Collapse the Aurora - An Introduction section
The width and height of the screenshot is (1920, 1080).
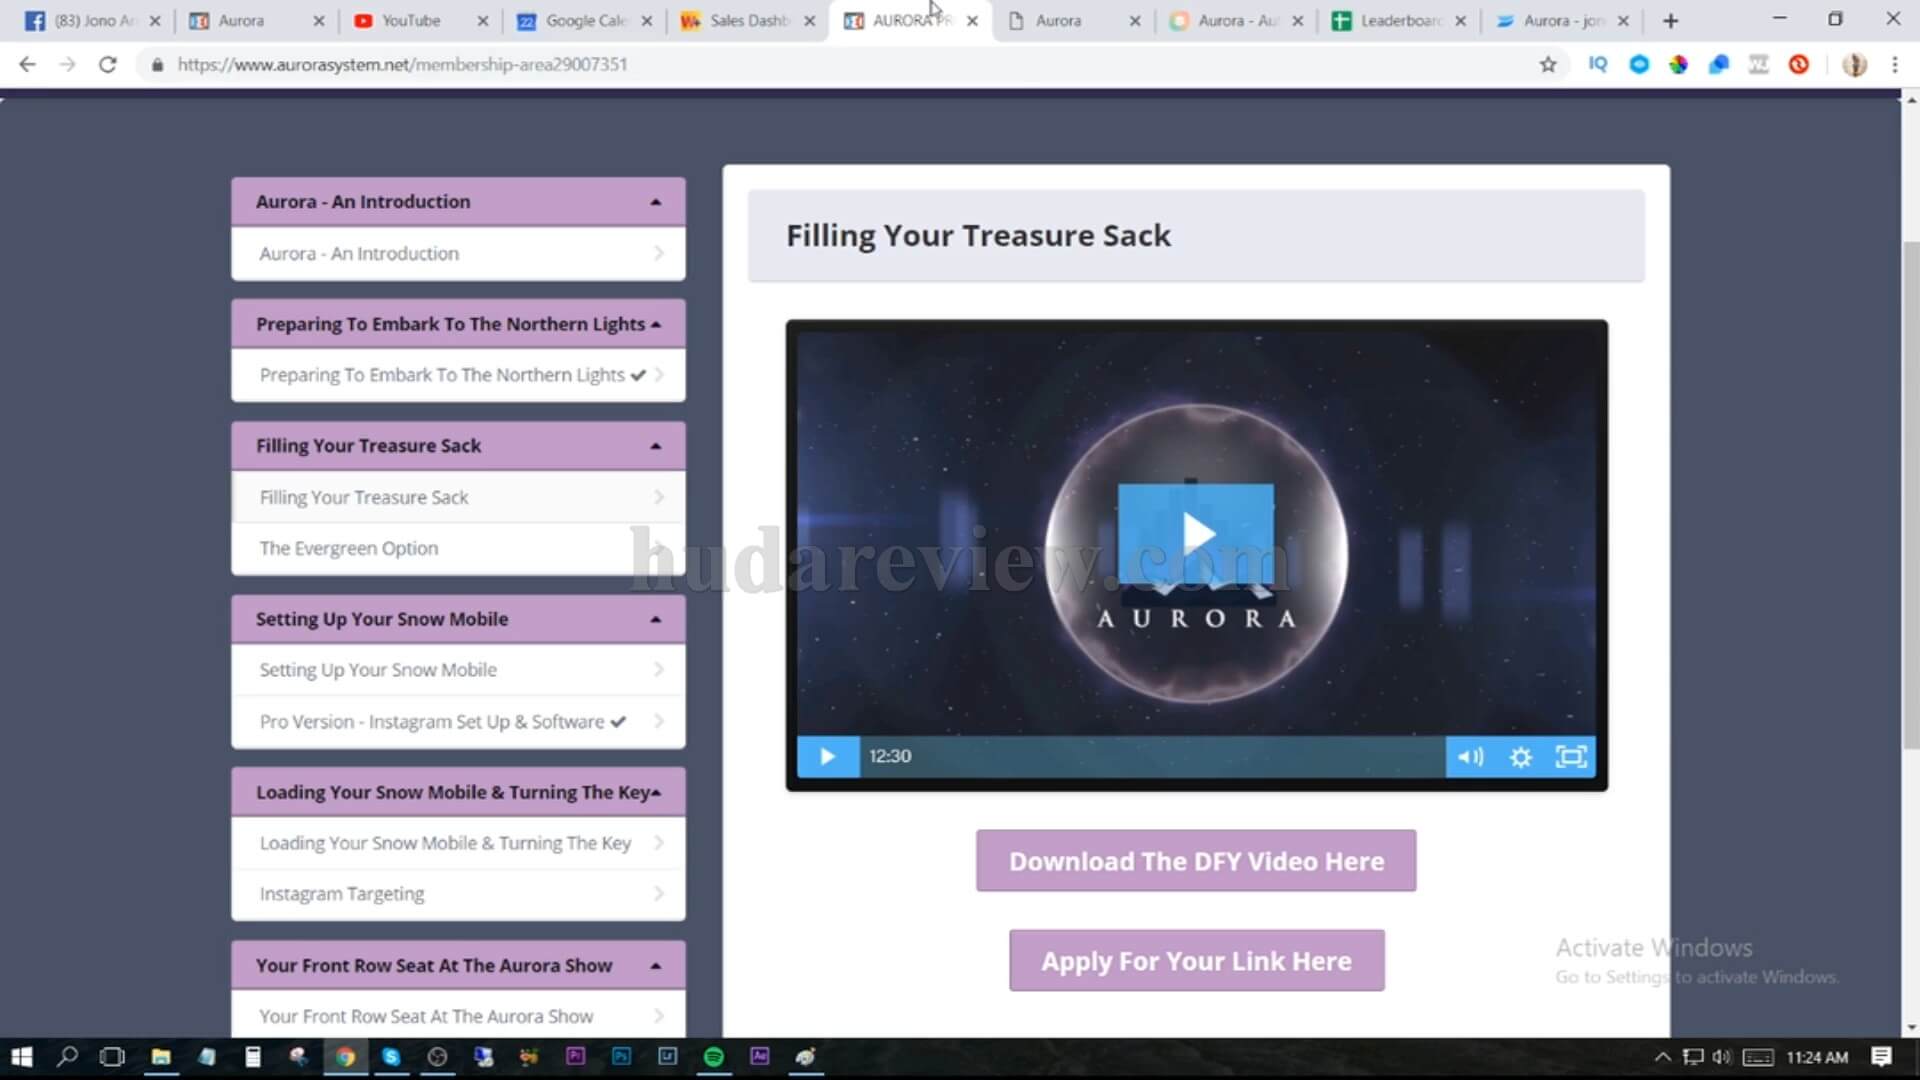click(x=458, y=201)
